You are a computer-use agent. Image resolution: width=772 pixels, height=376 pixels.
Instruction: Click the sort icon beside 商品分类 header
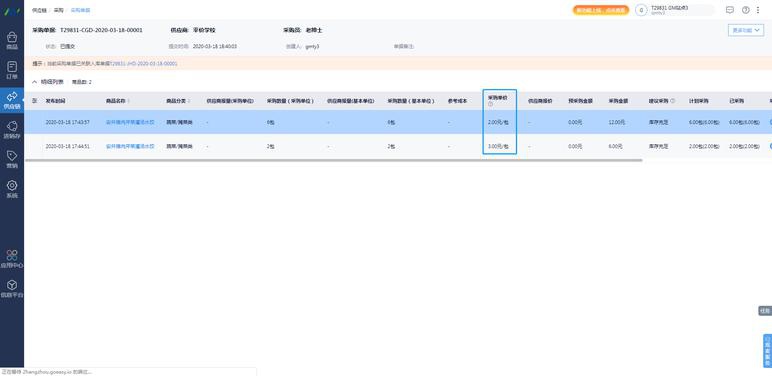pos(189,101)
